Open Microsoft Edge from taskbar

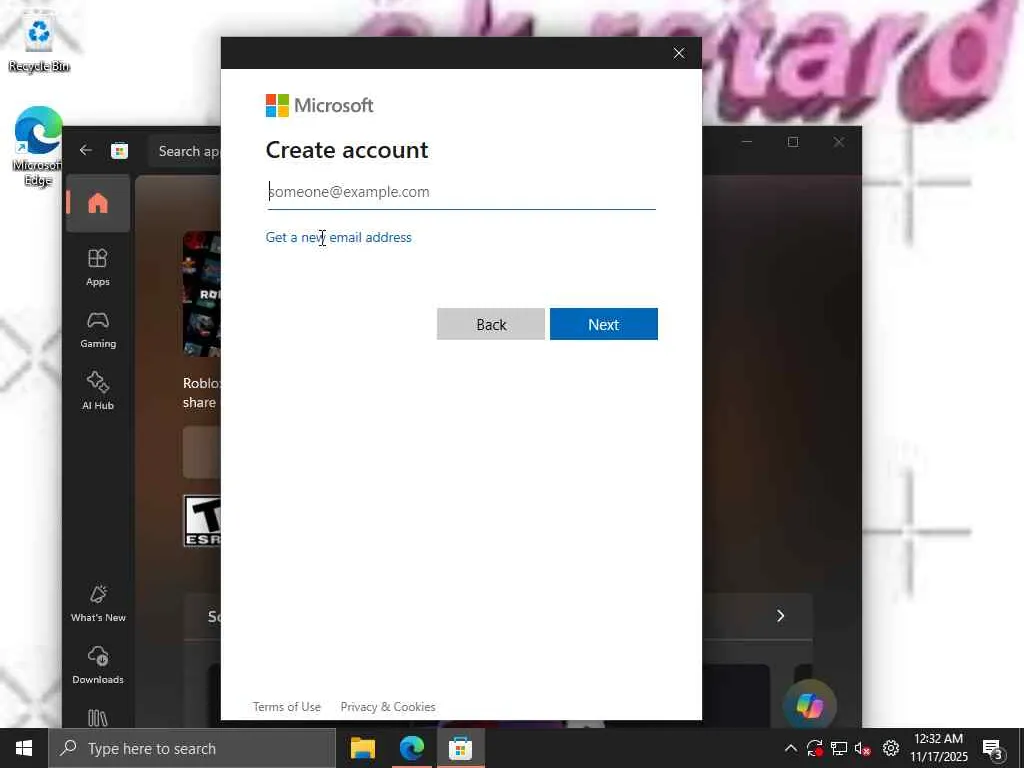click(x=411, y=748)
